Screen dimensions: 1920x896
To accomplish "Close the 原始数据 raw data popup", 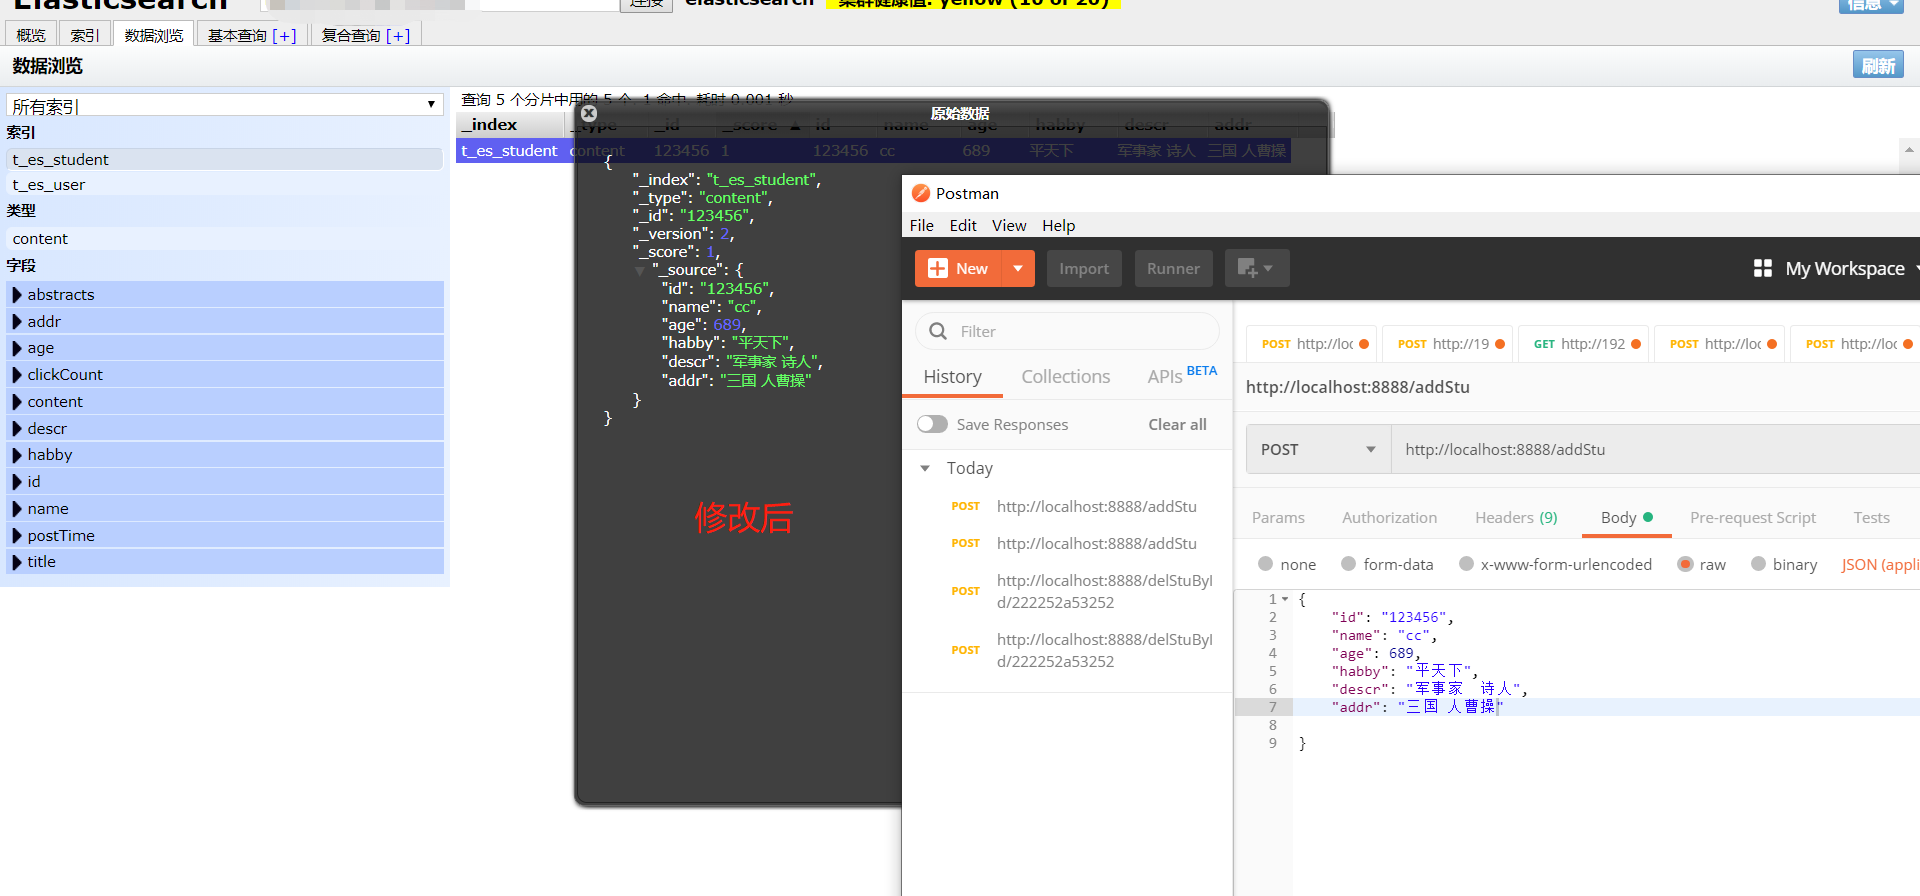I will pyautogui.click(x=589, y=113).
